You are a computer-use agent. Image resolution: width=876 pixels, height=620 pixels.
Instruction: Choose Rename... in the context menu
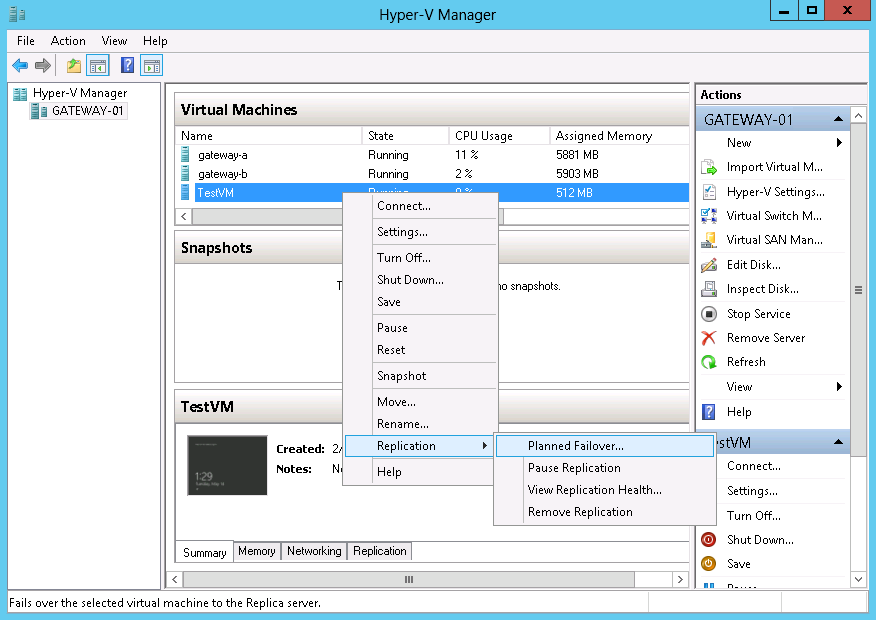pyautogui.click(x=421, y=424)
